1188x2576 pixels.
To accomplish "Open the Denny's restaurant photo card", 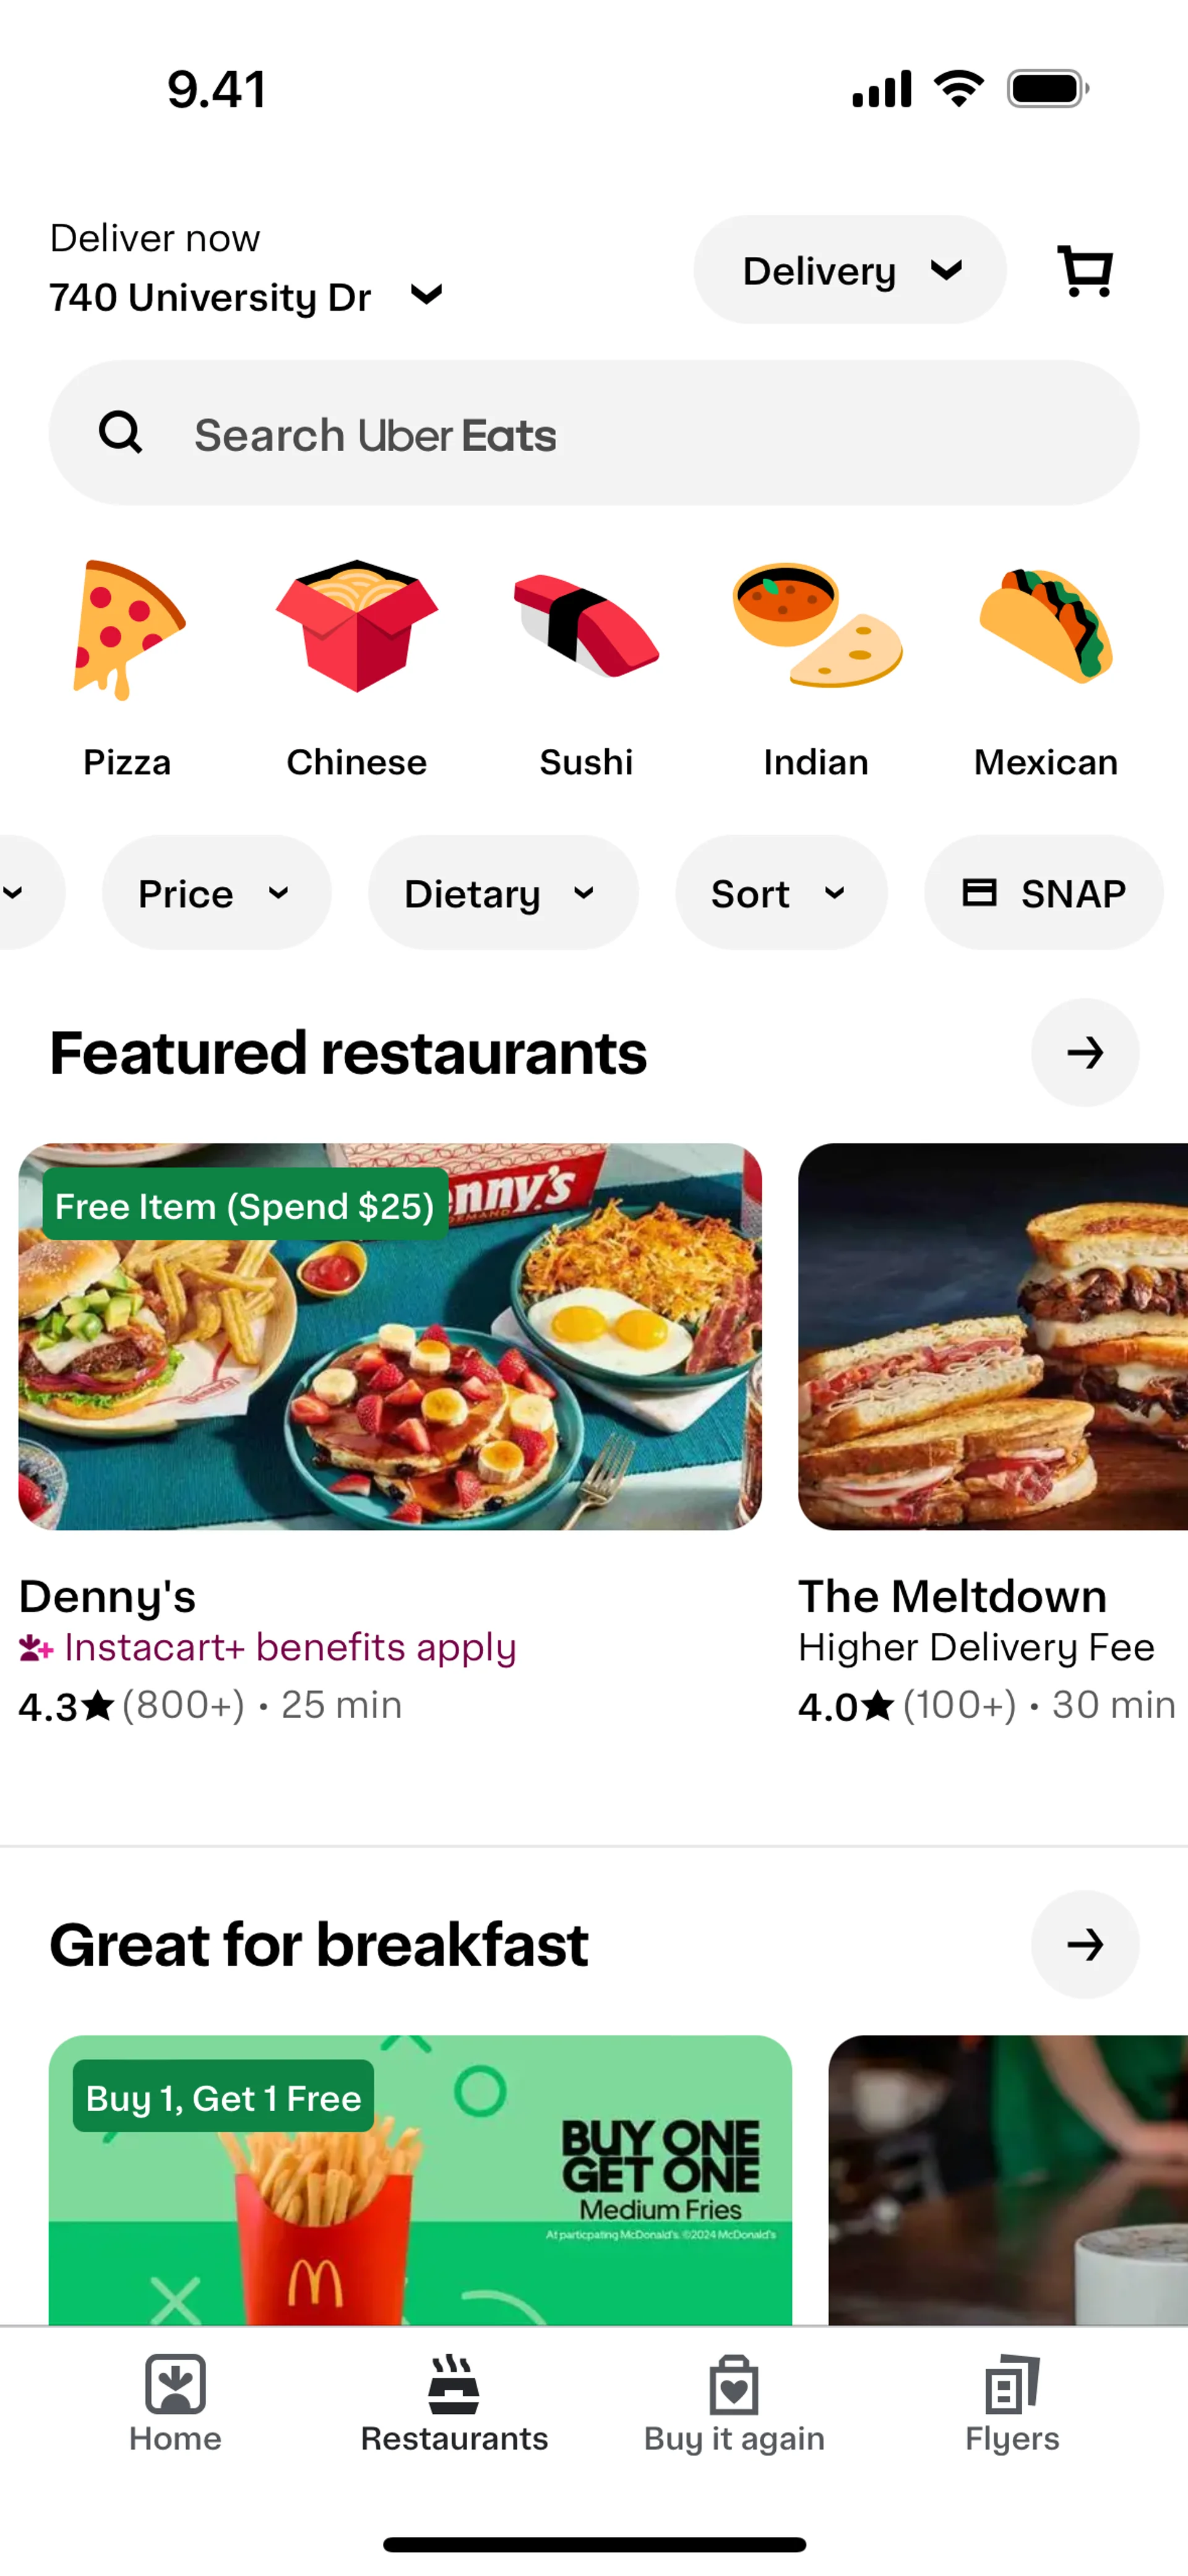I will click(390, 1336).
